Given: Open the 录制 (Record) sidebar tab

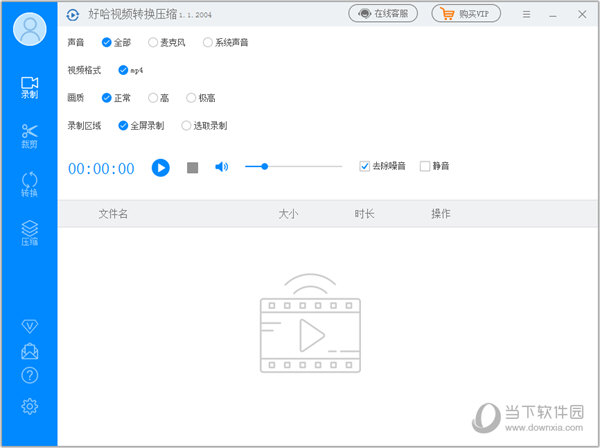Looking at the screenshot, I should [29, 87].
